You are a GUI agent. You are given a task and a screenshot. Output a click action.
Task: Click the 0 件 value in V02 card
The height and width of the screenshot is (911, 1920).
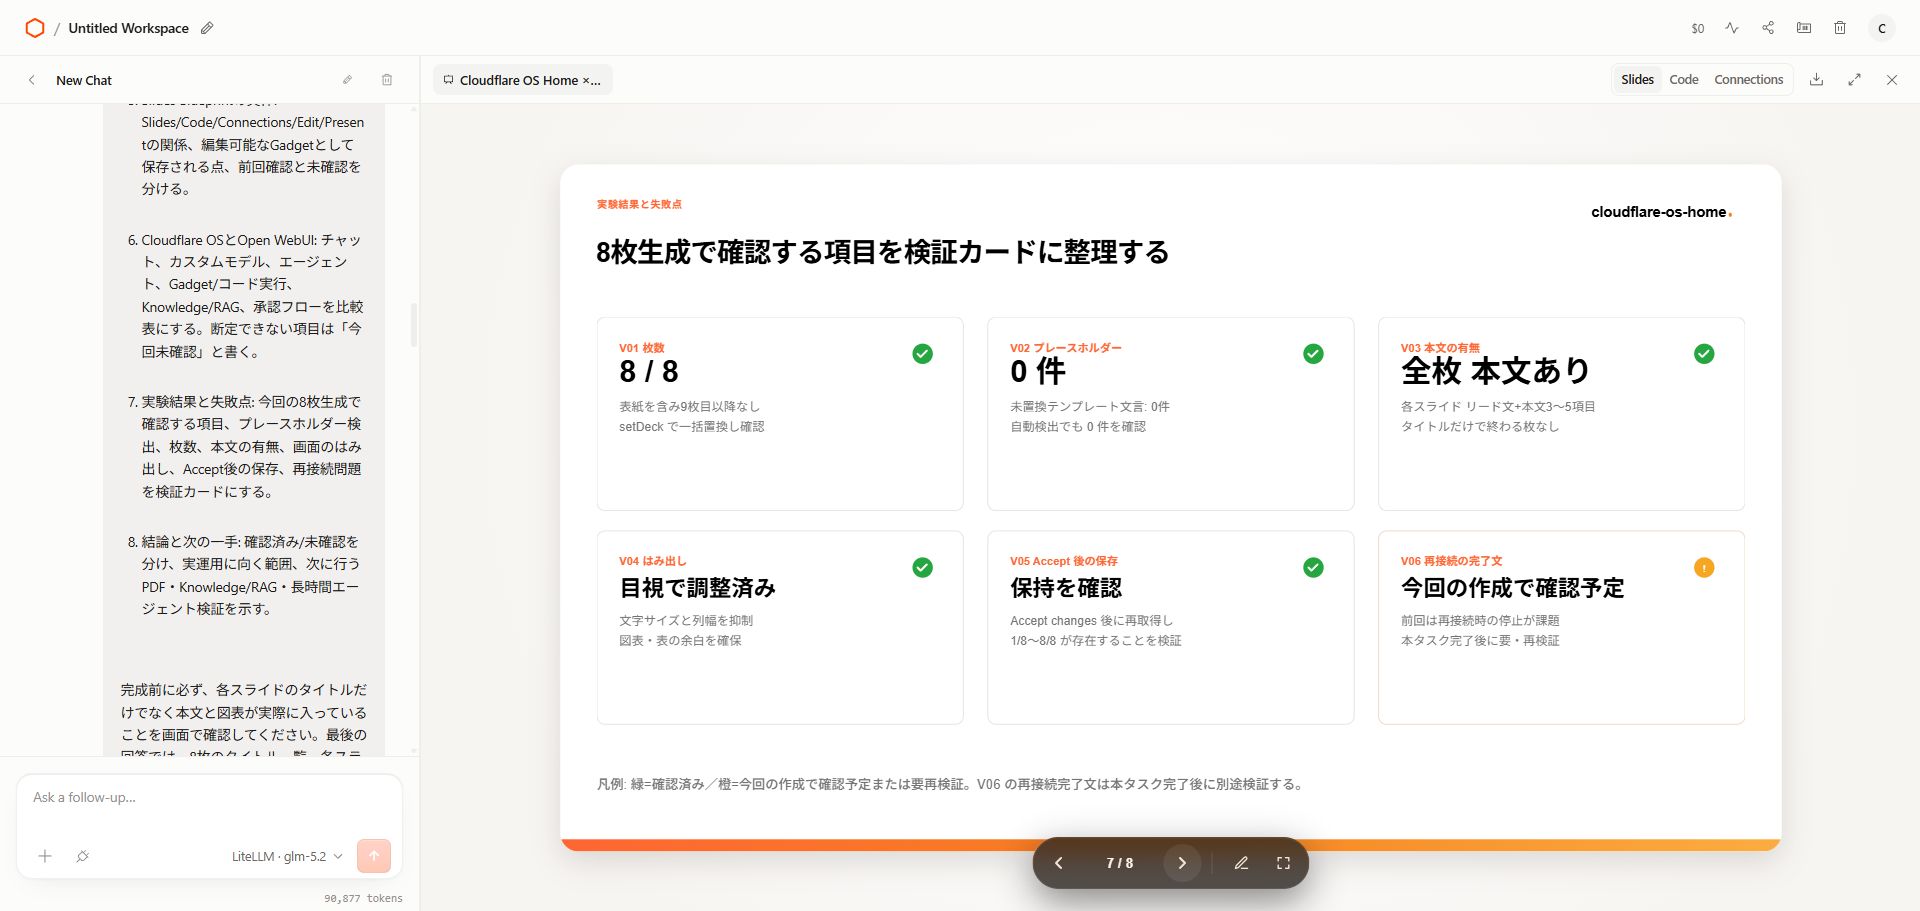(1038, 372)
